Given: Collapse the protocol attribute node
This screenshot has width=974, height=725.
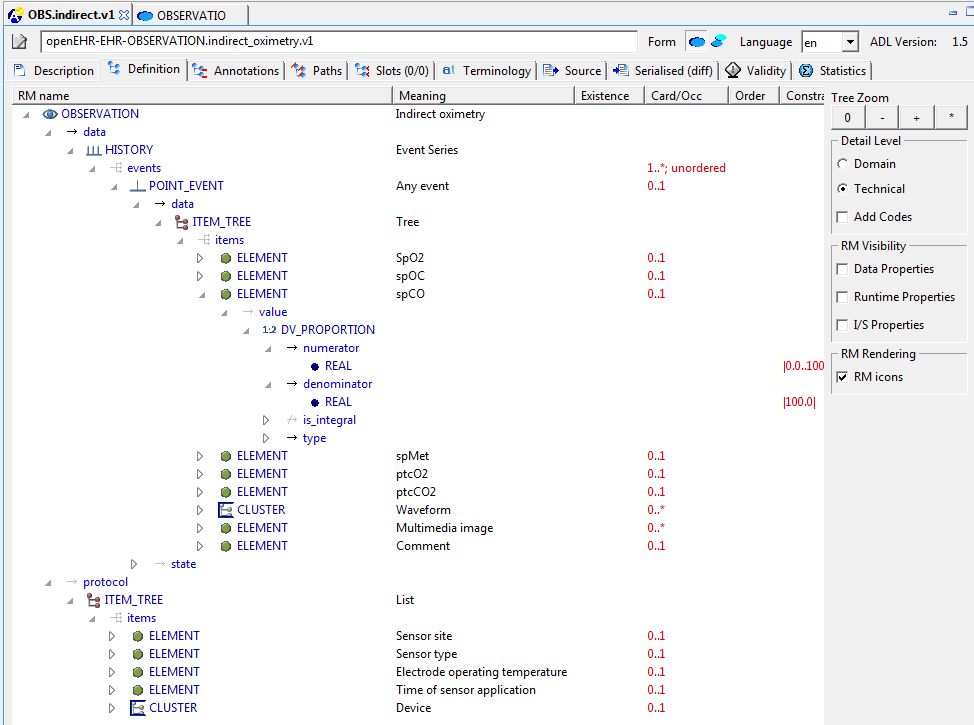Looking at the screenshot, I should tap(48, 583).
